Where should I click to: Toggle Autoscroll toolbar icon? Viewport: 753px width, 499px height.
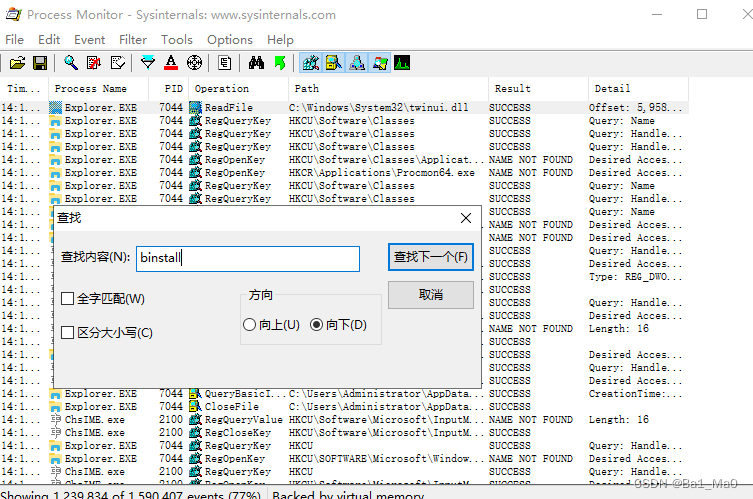tap(94, 63)
